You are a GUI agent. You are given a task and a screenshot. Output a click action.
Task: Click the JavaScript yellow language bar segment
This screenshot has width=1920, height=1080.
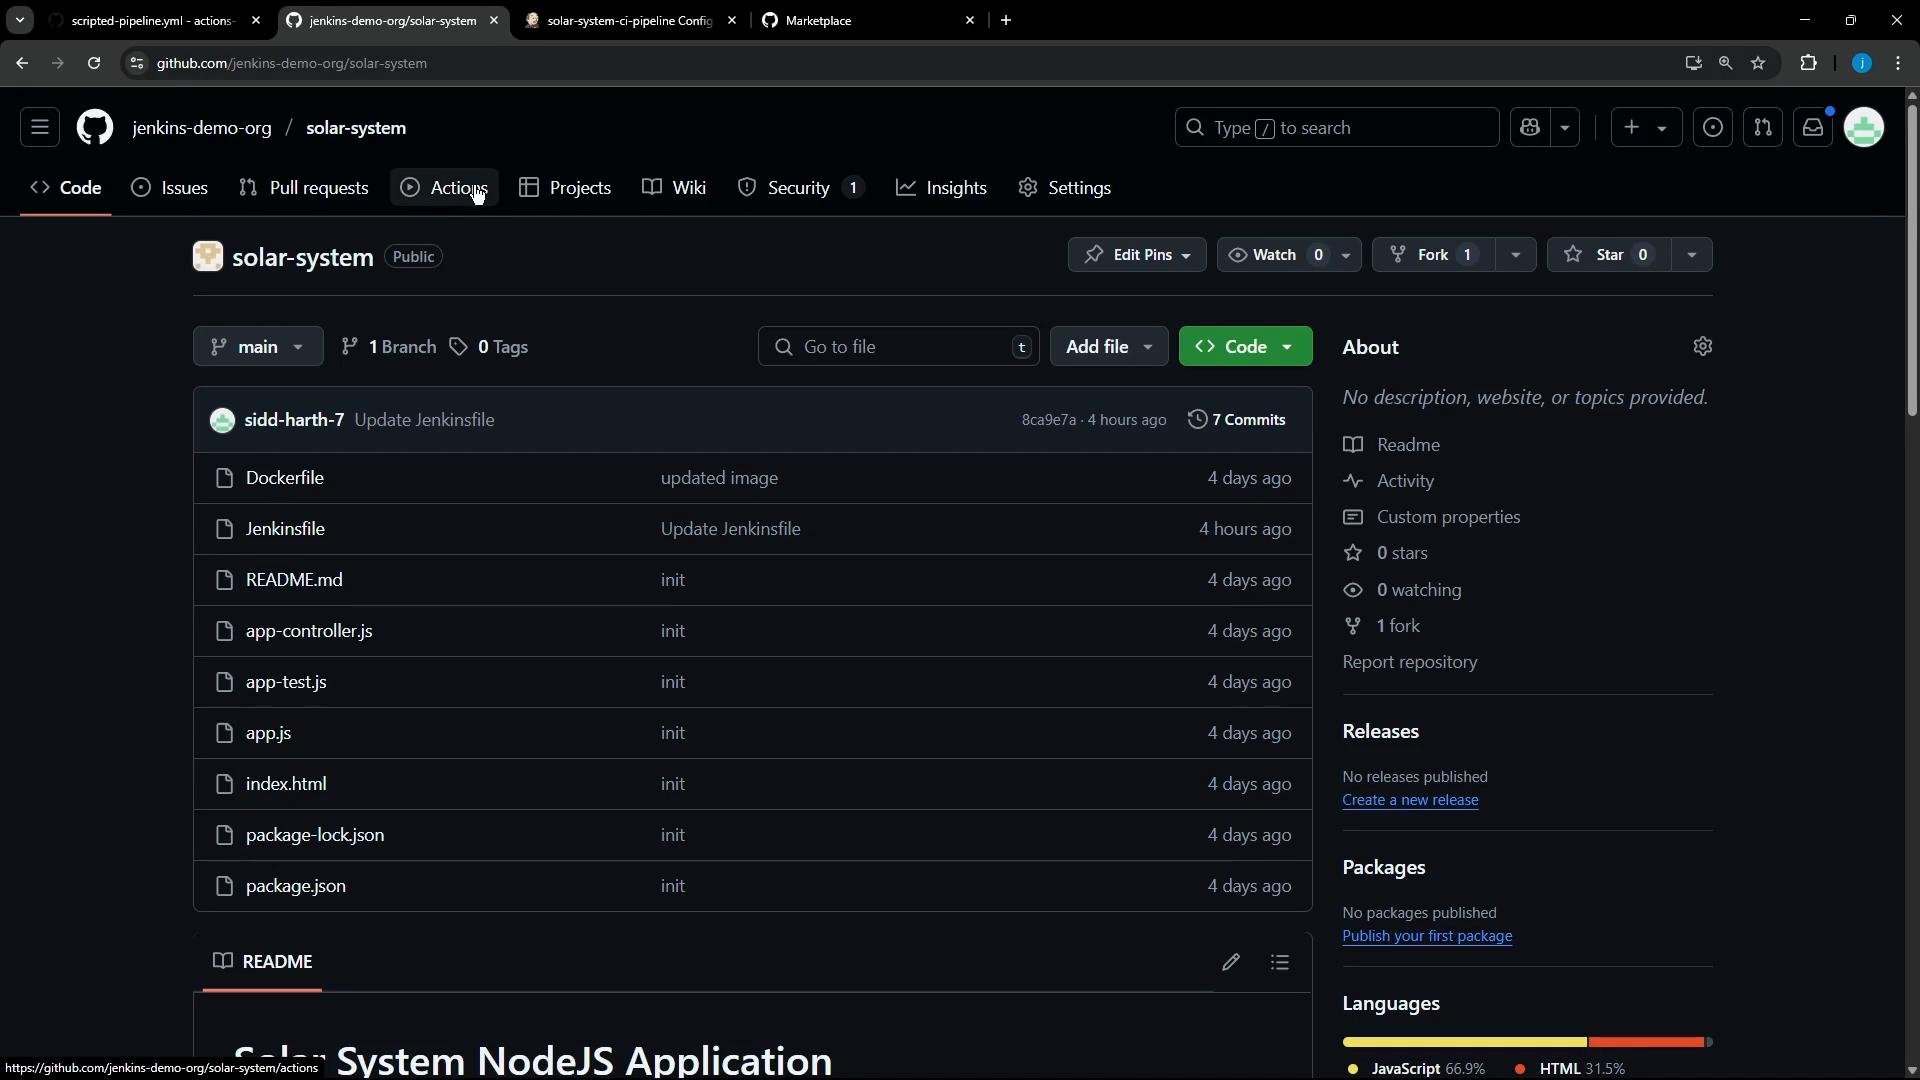pyautogui.click(x=1464, y=1042)
